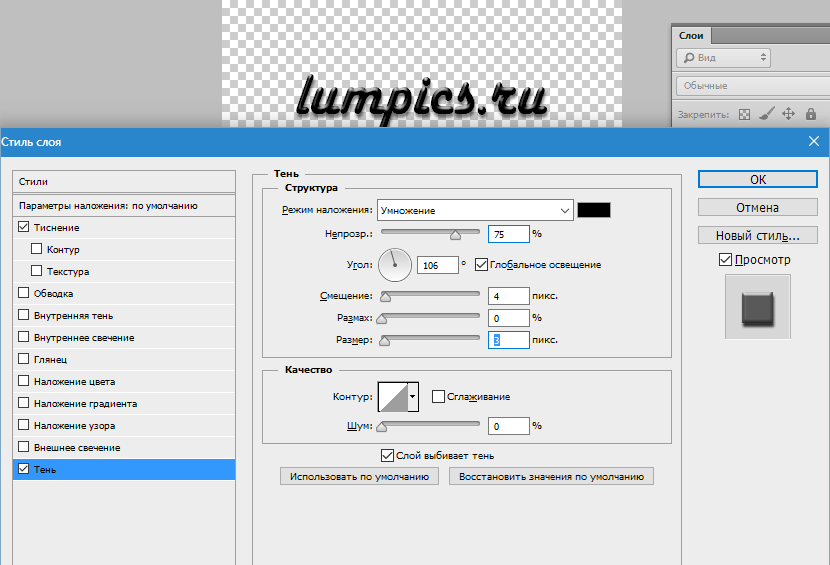Toggle the Просмотр preview checkbox

pyautogui.click(x=725, y=259)
